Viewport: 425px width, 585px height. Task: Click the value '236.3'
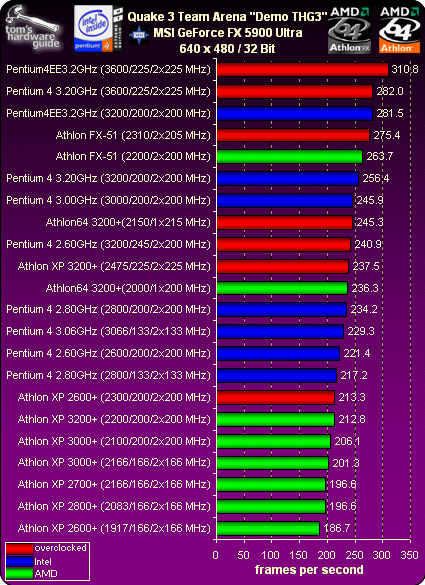(365, 288)
